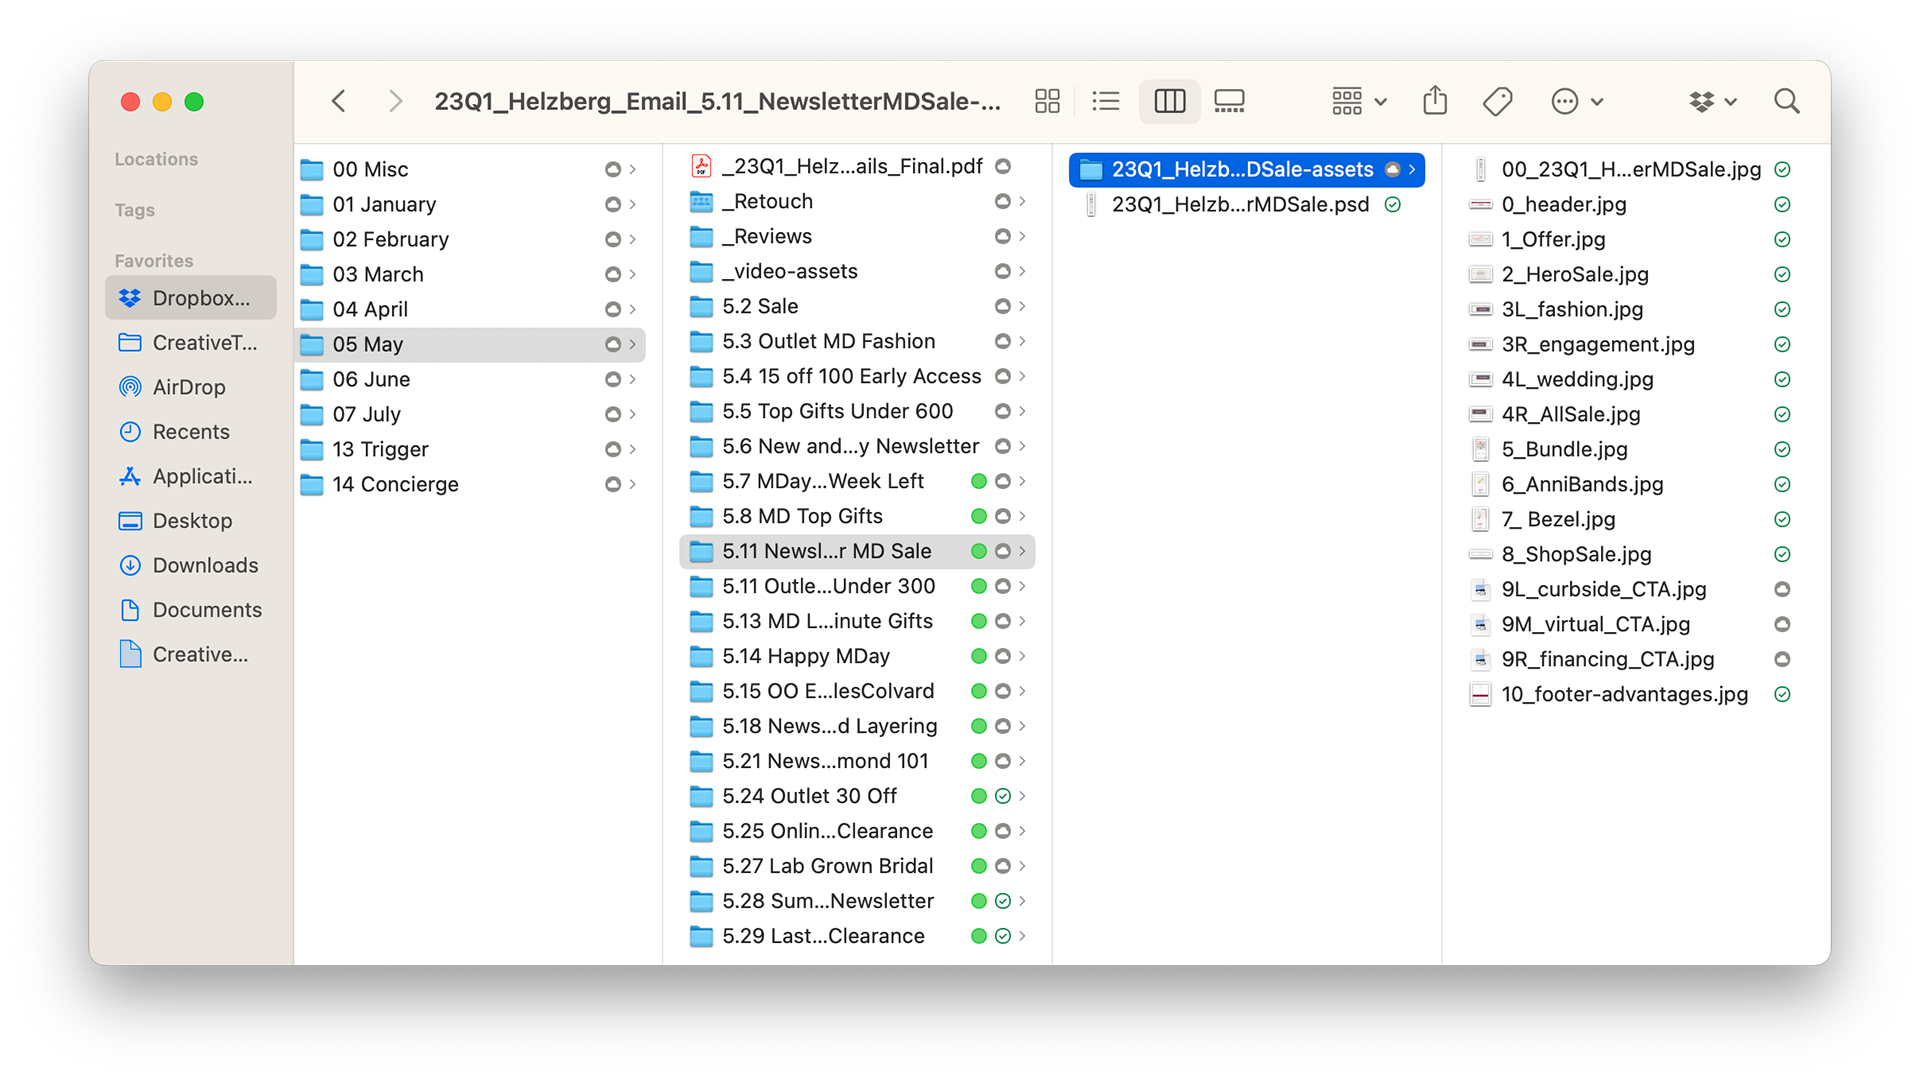Open Recents in the sidebar
1920x1083 pixels.
tap(190, 432)
